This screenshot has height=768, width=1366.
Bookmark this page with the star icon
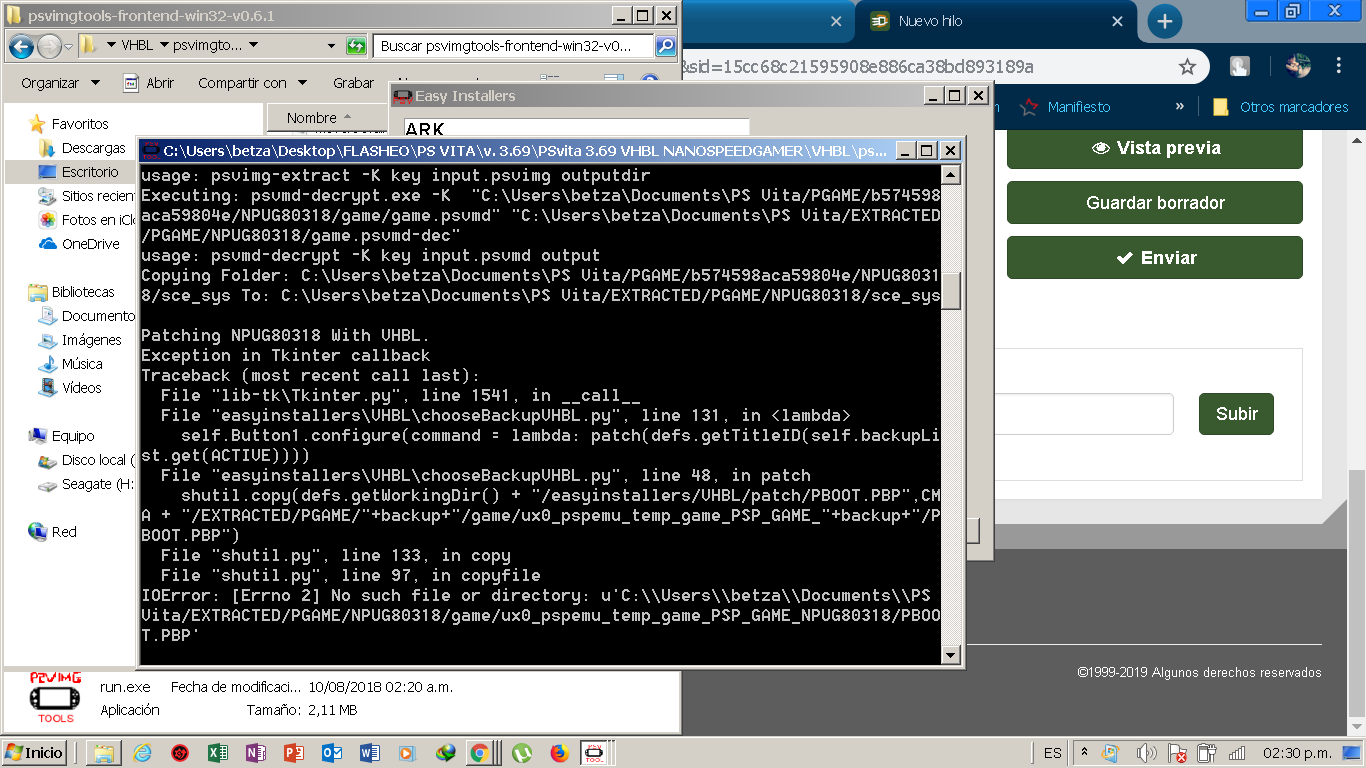tap(1187, 67)
